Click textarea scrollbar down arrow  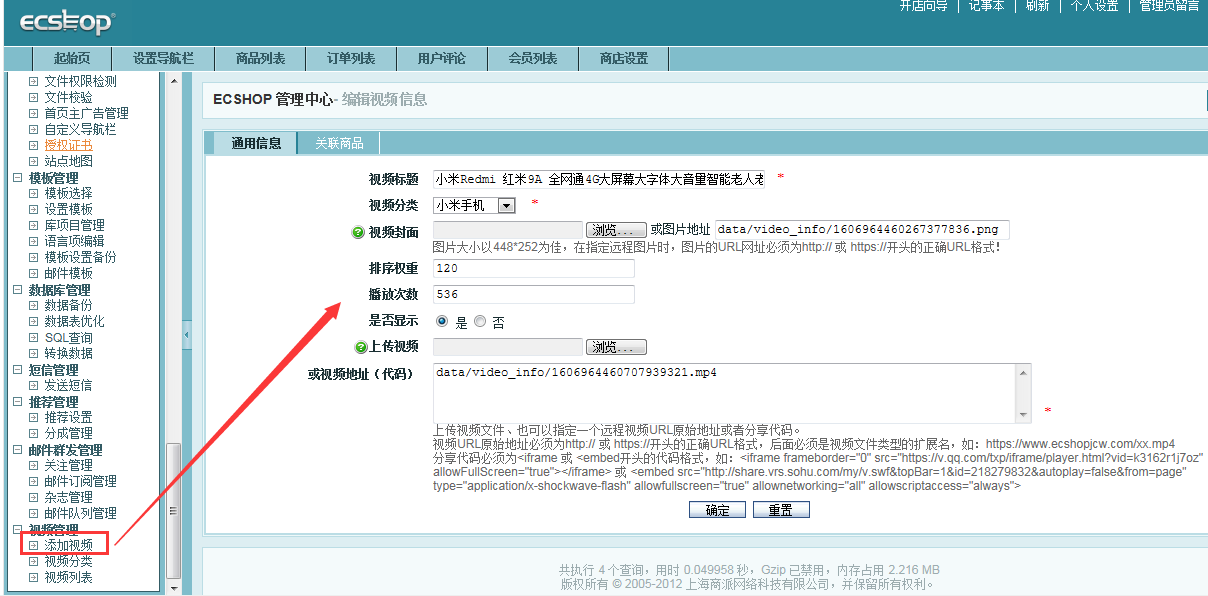click(1023, 415)
